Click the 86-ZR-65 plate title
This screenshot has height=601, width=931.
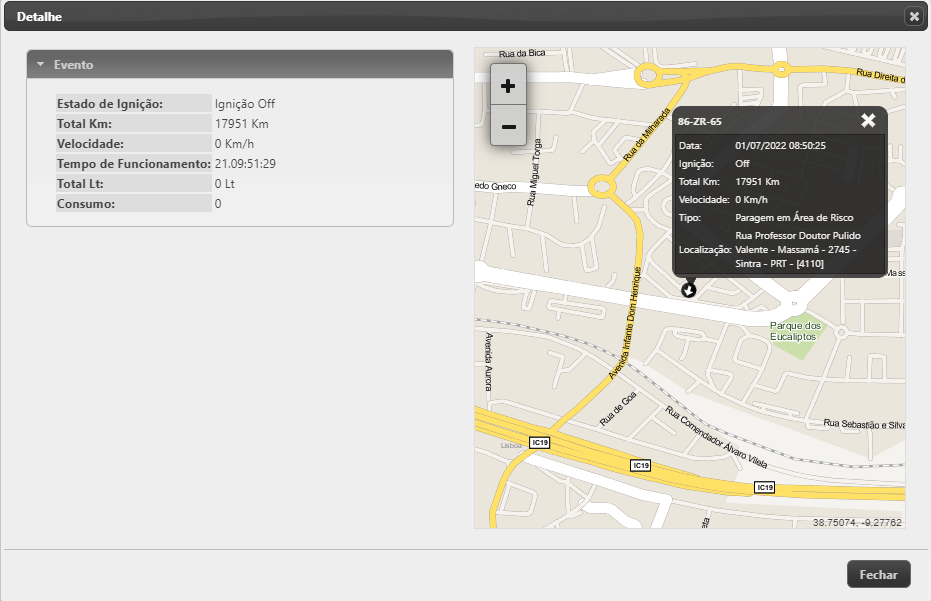(699, 121)
